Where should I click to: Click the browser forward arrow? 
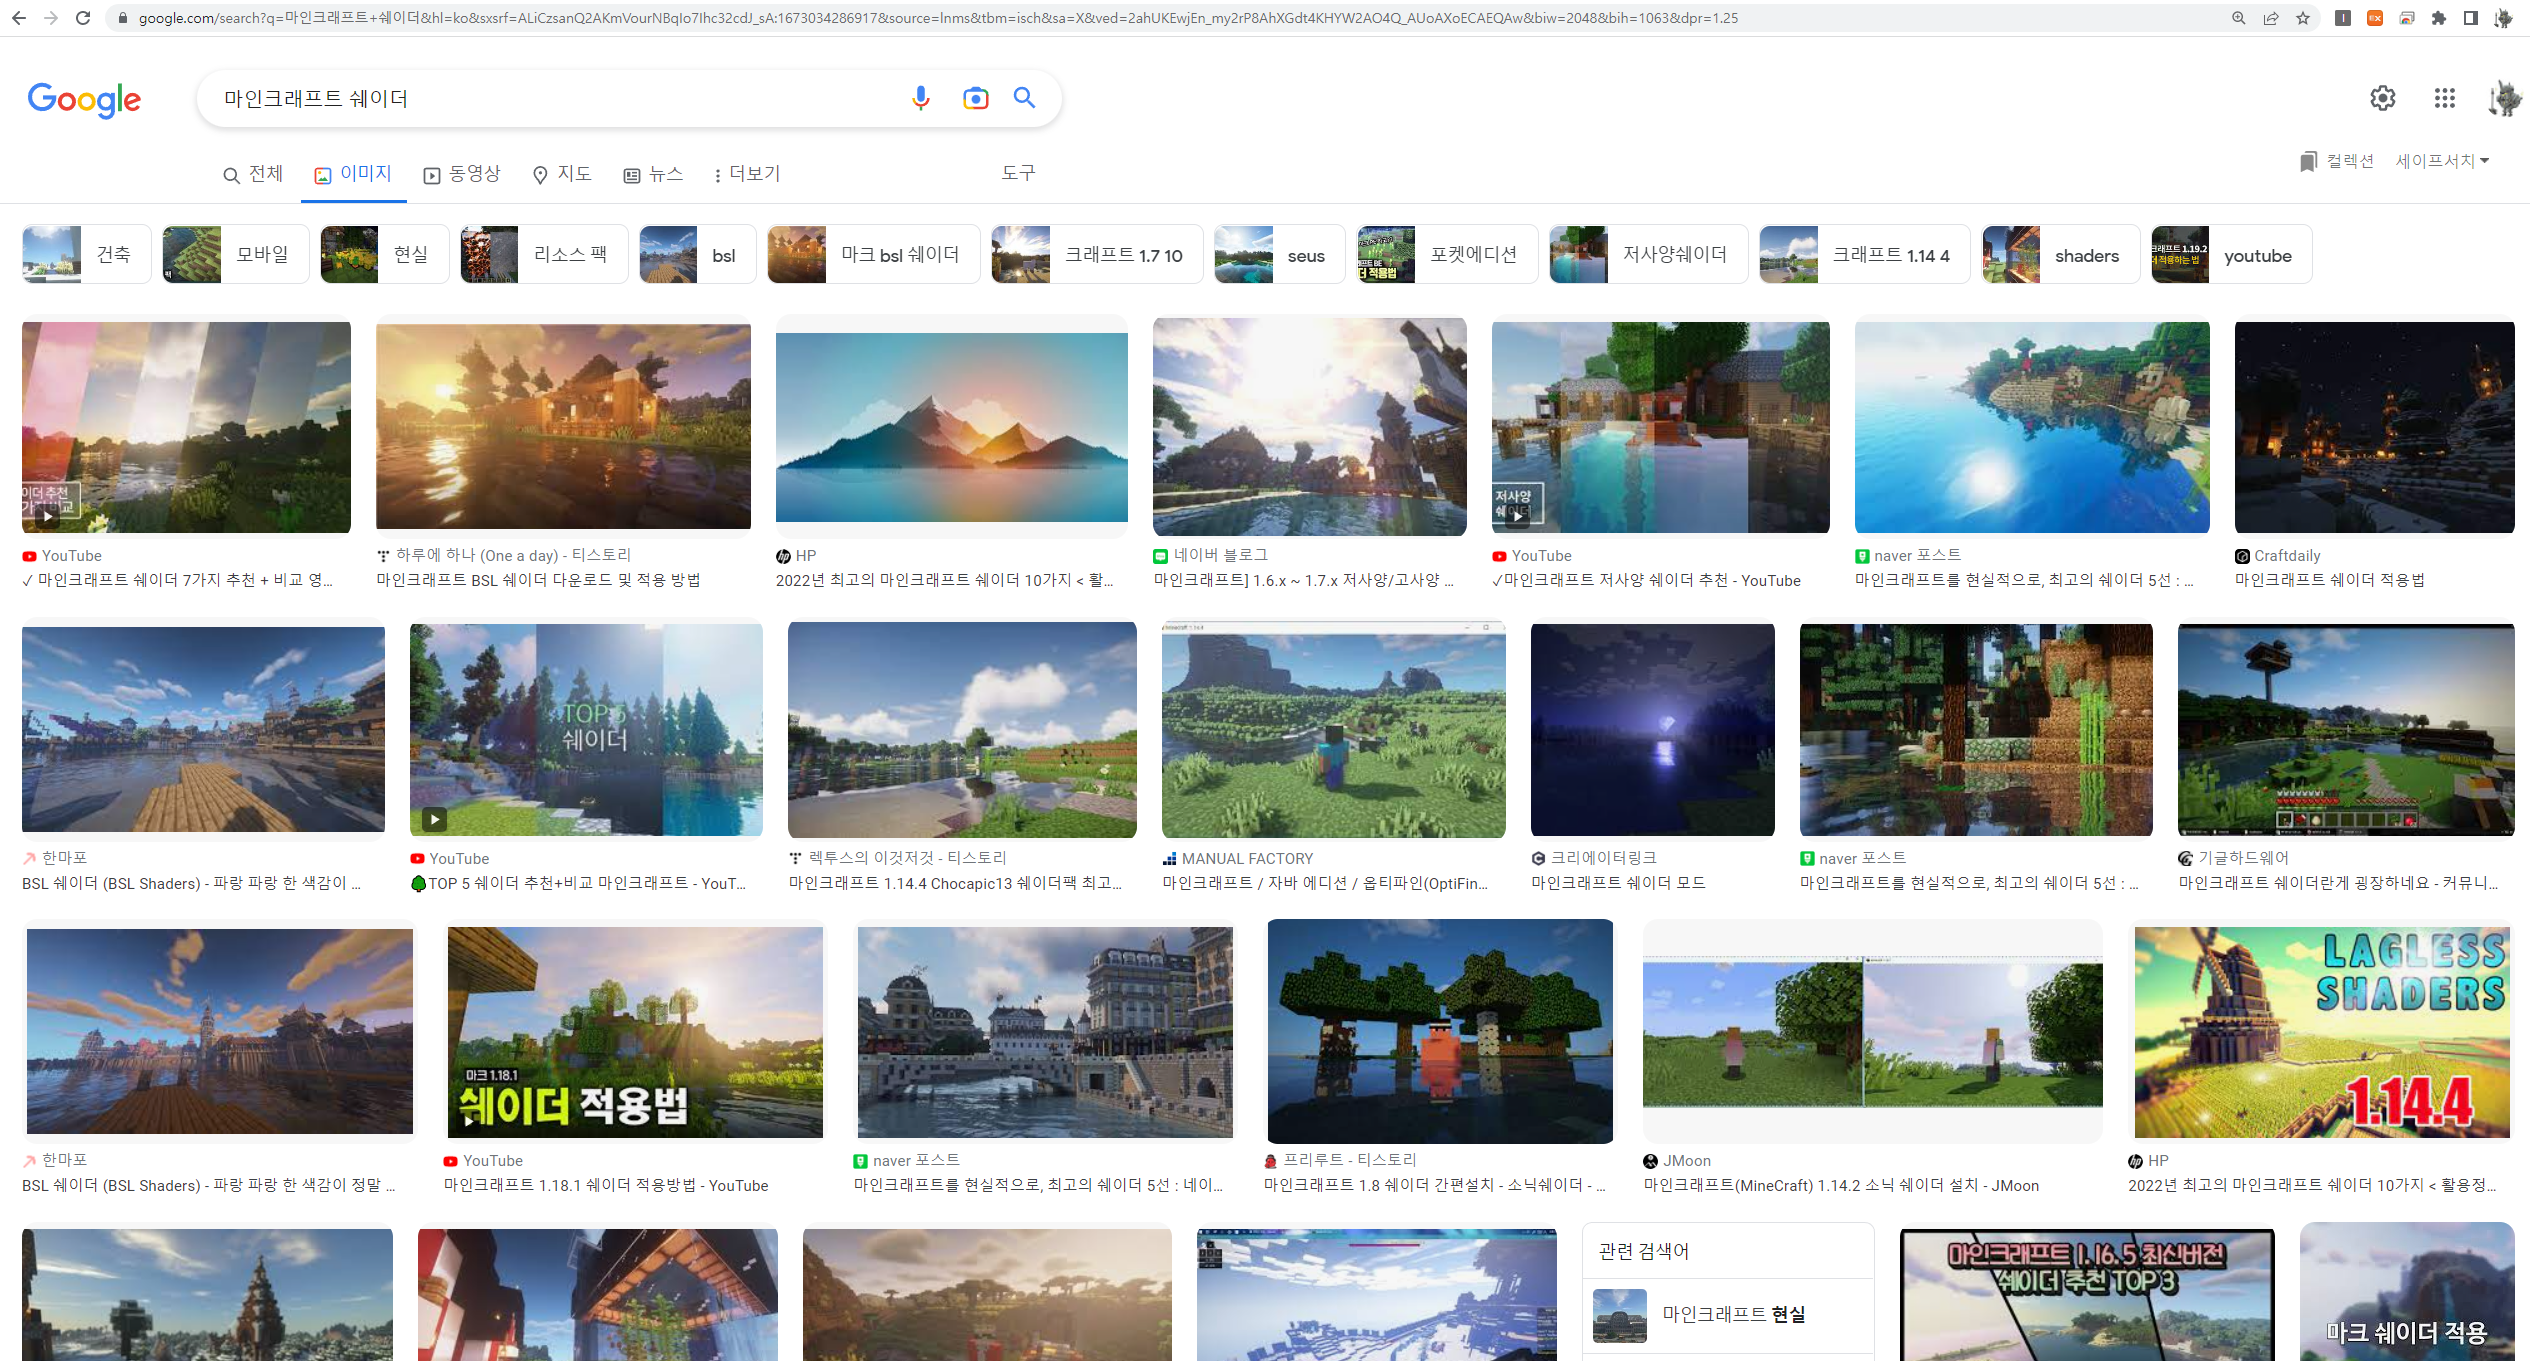[51, 18]
